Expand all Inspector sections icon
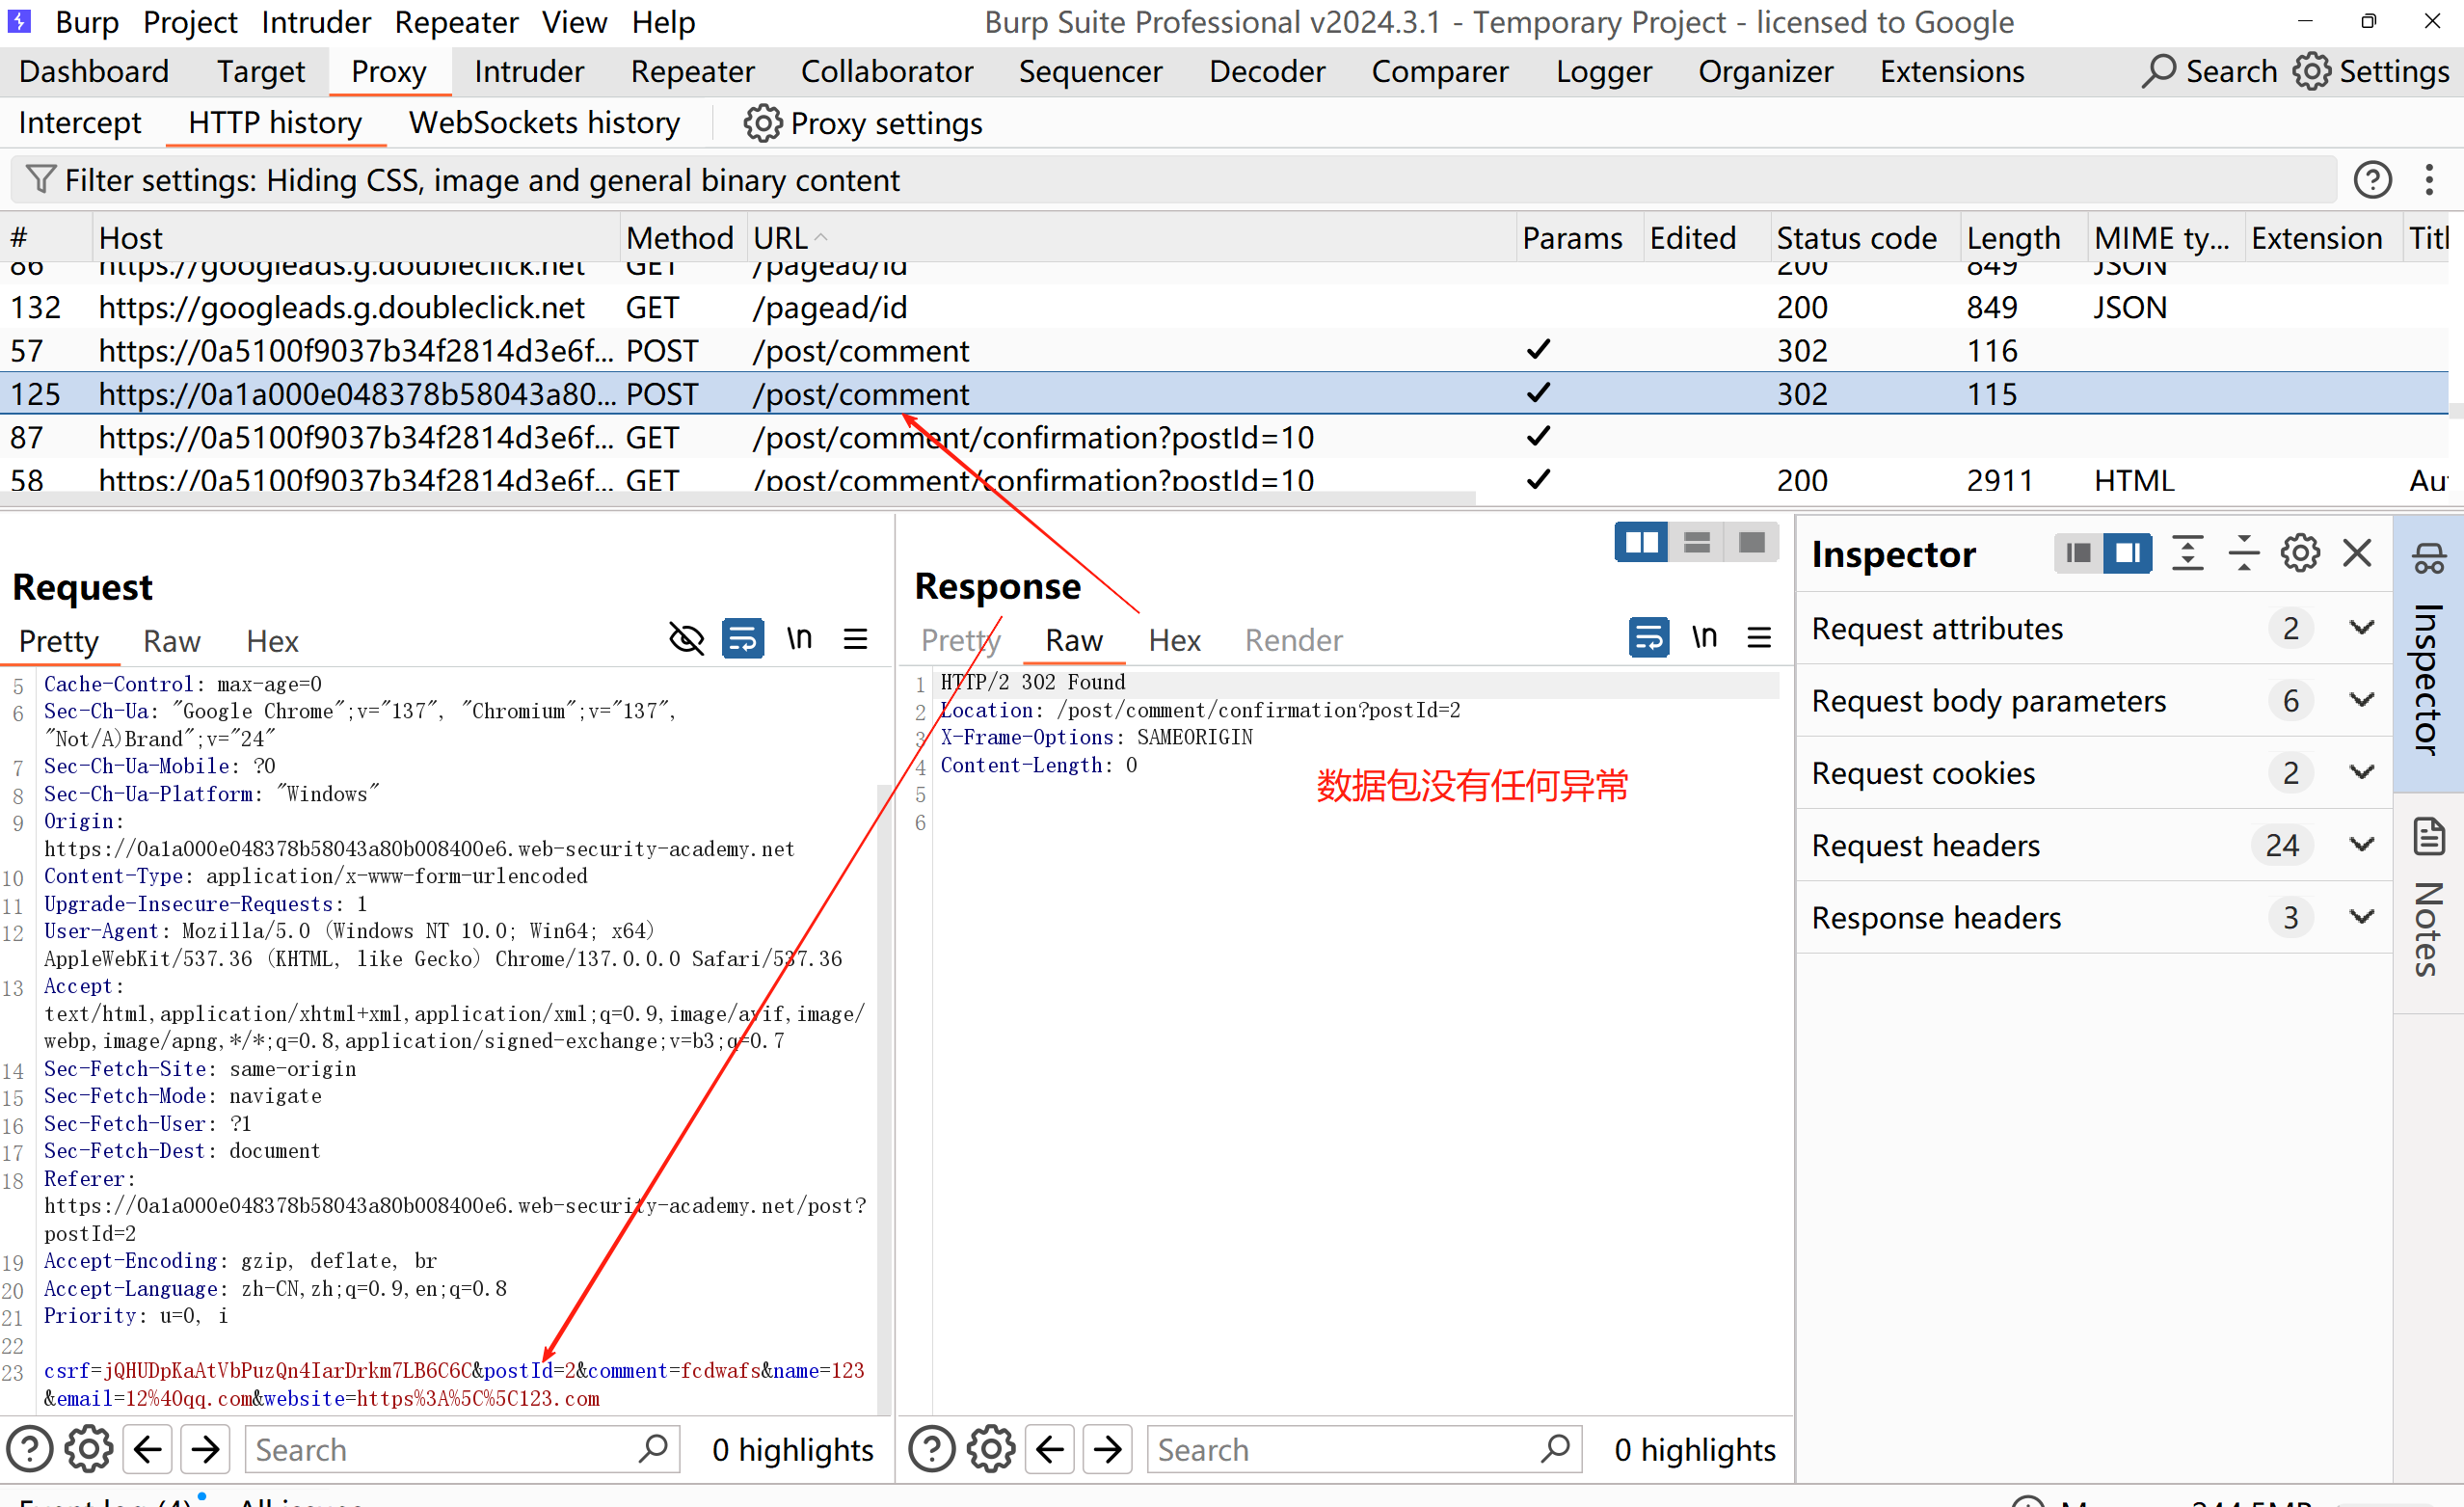 coord(2187,553)
